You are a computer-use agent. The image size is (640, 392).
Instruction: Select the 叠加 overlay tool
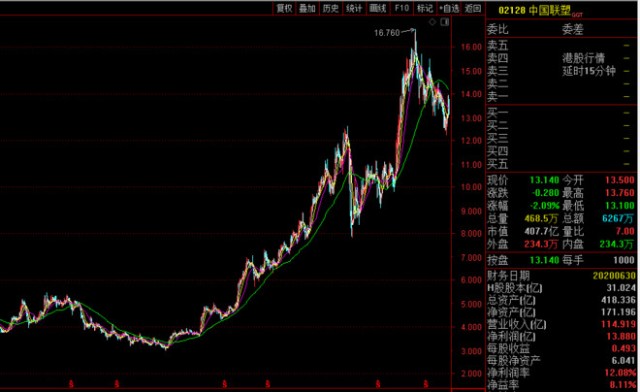pyautogui.click(x=307, y=8)
